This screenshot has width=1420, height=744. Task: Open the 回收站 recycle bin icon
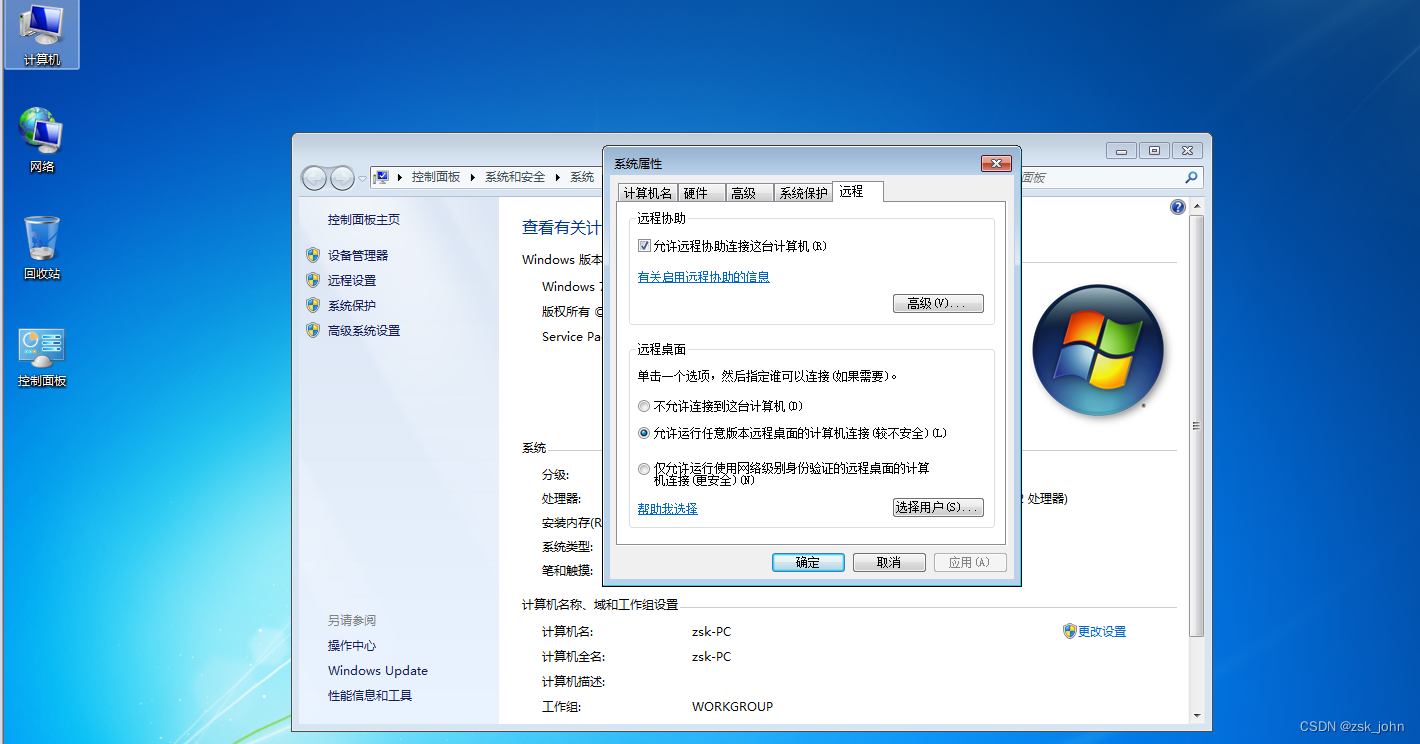tap(41, 248)
